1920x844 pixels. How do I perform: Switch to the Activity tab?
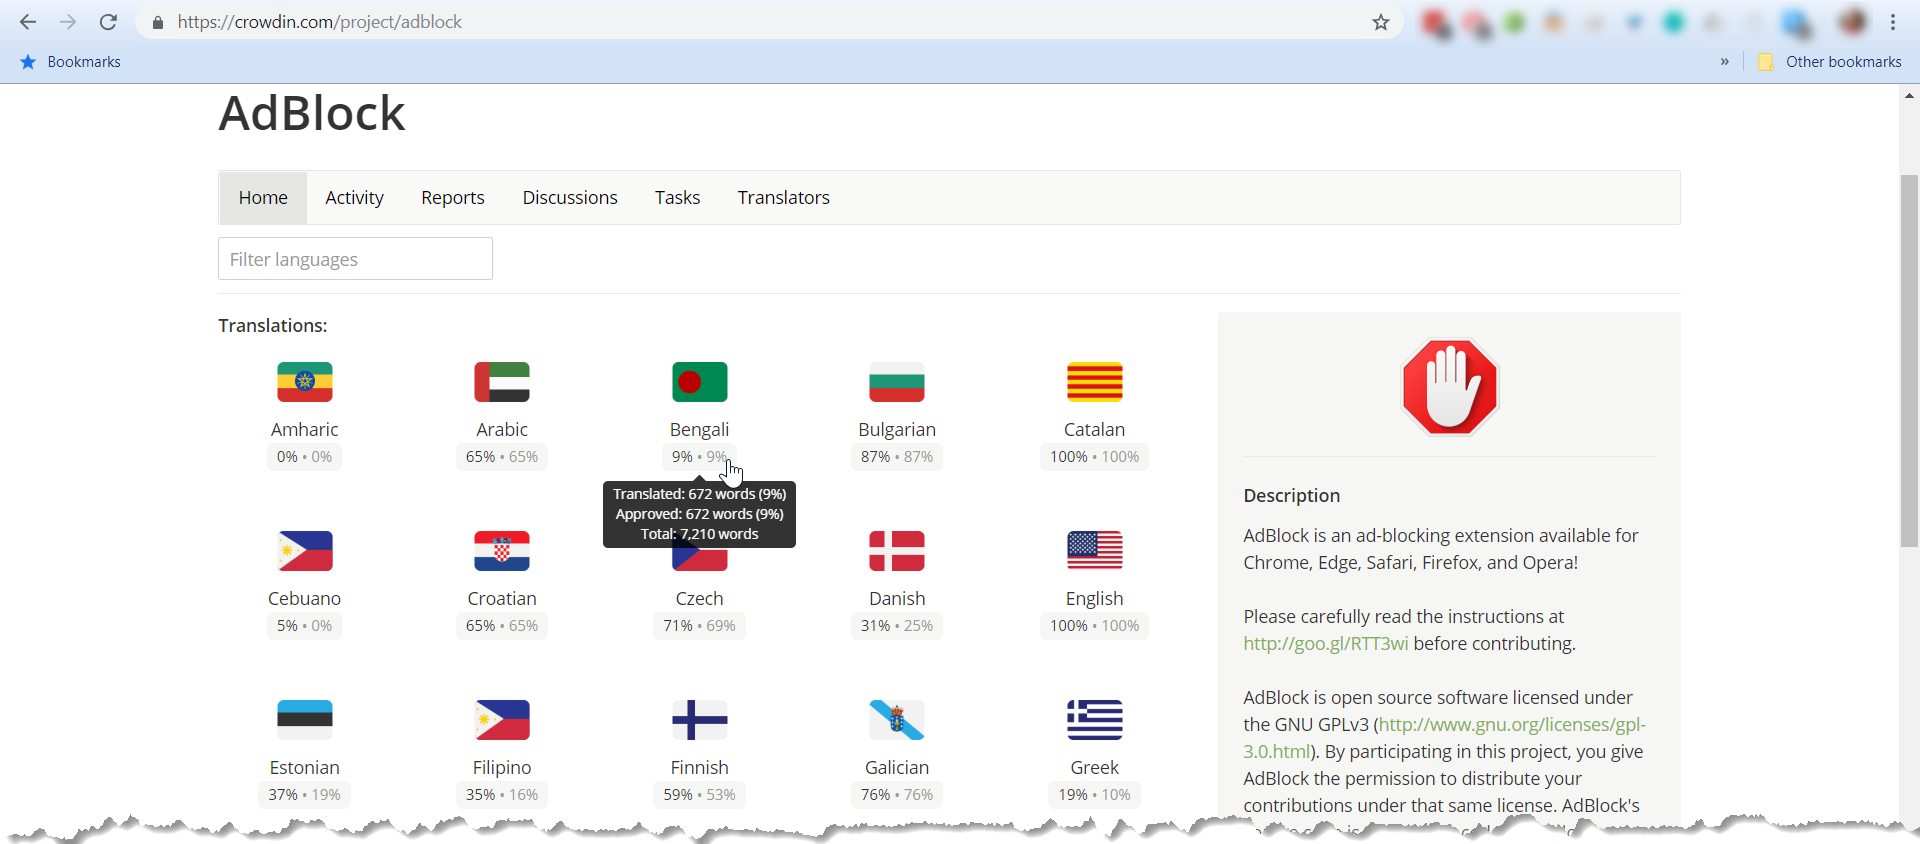(354, 198)
